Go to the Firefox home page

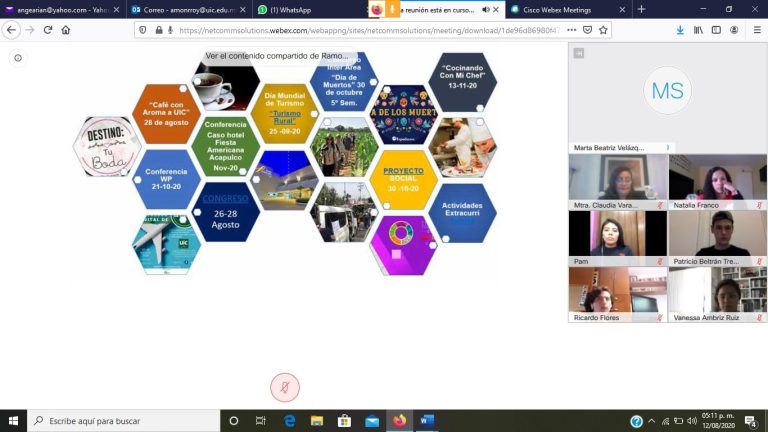(66, 30)
